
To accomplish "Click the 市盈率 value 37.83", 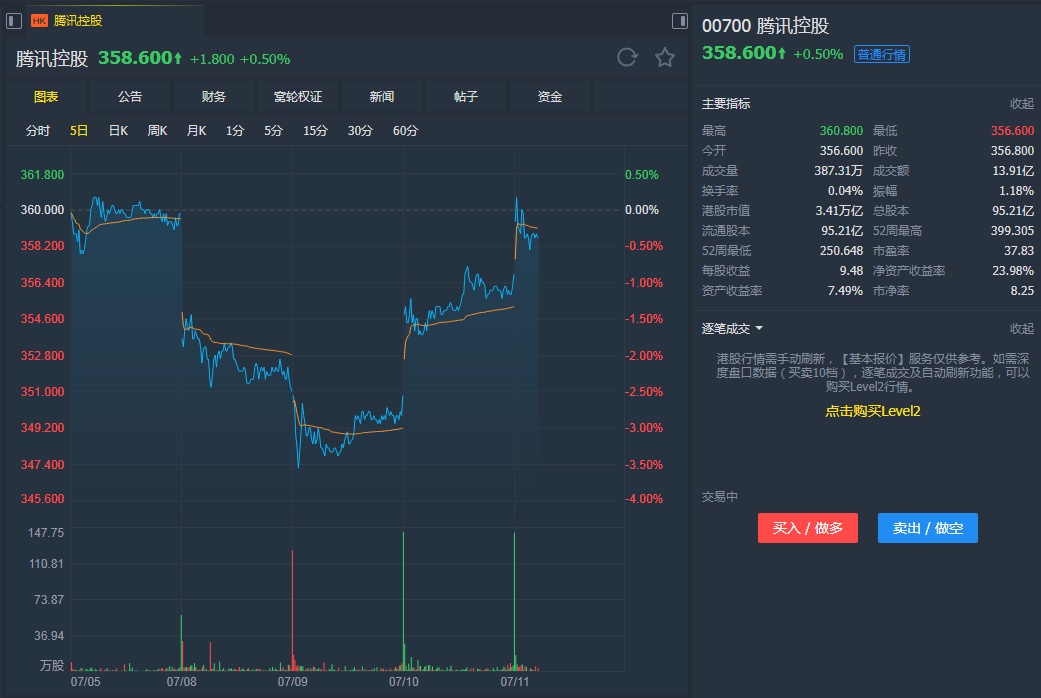I will pos(1019,250).
